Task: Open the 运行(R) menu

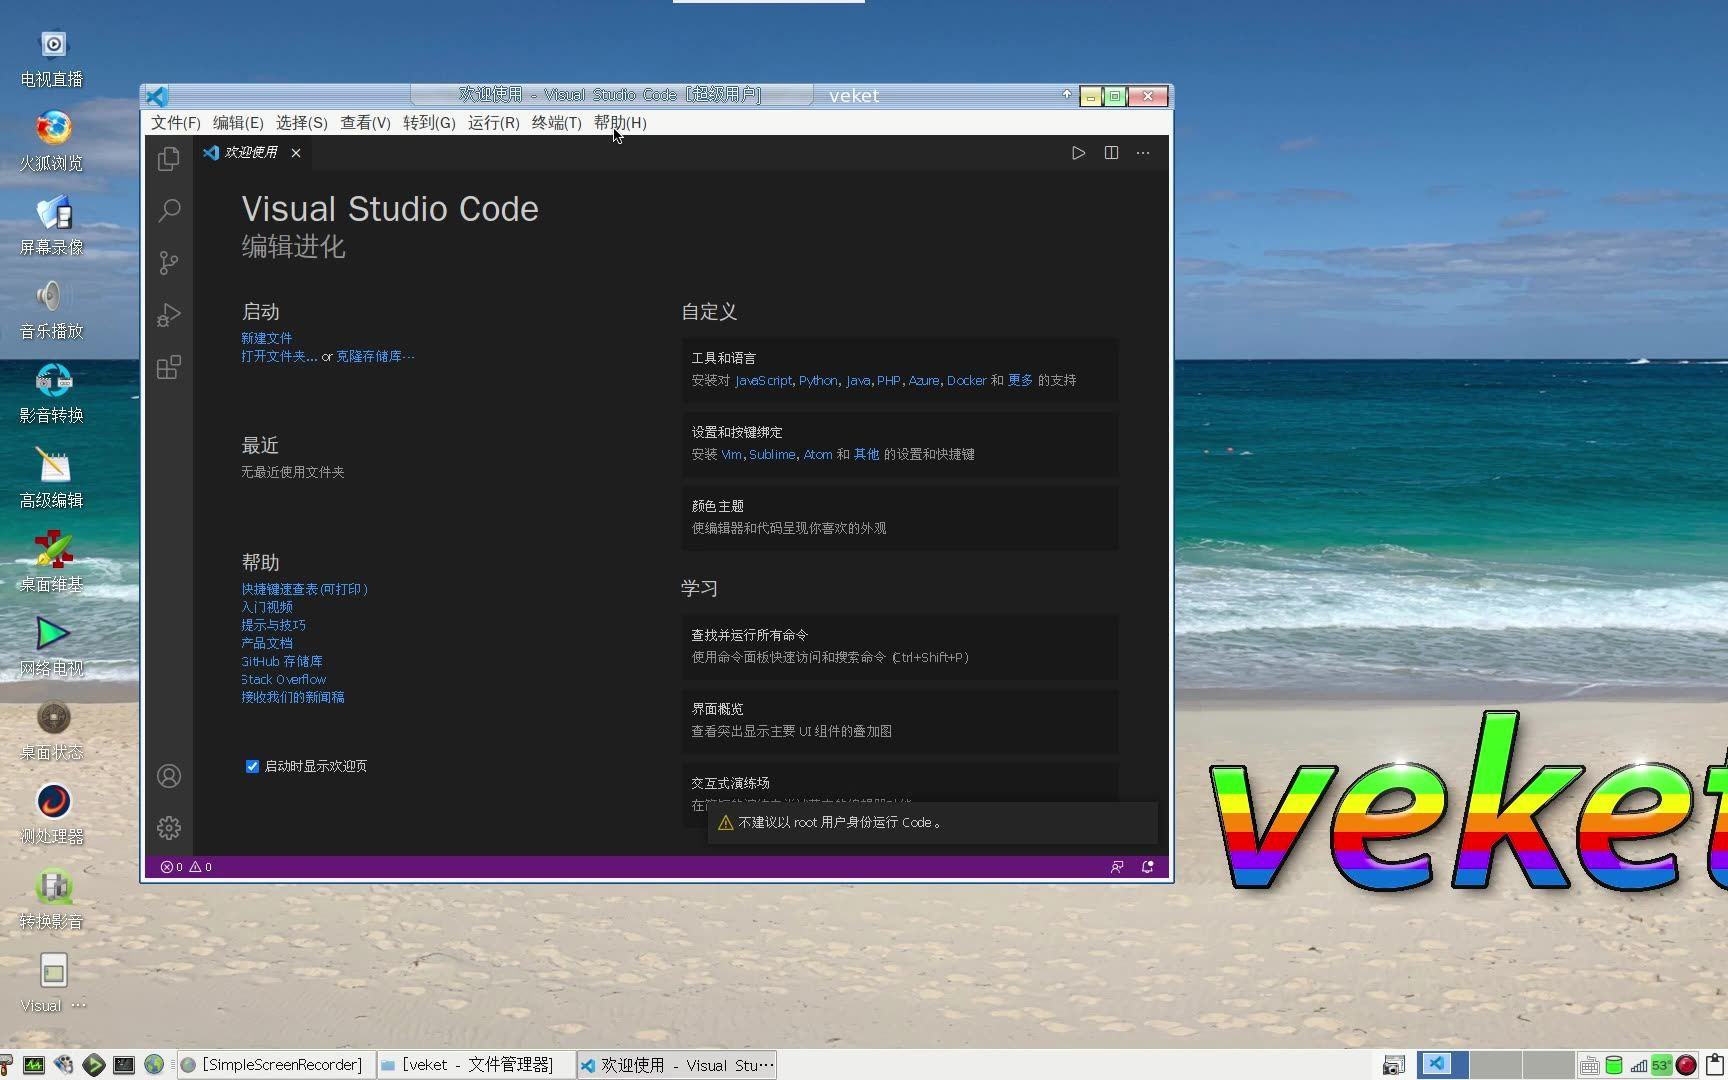Action: [x=494, y=123]
